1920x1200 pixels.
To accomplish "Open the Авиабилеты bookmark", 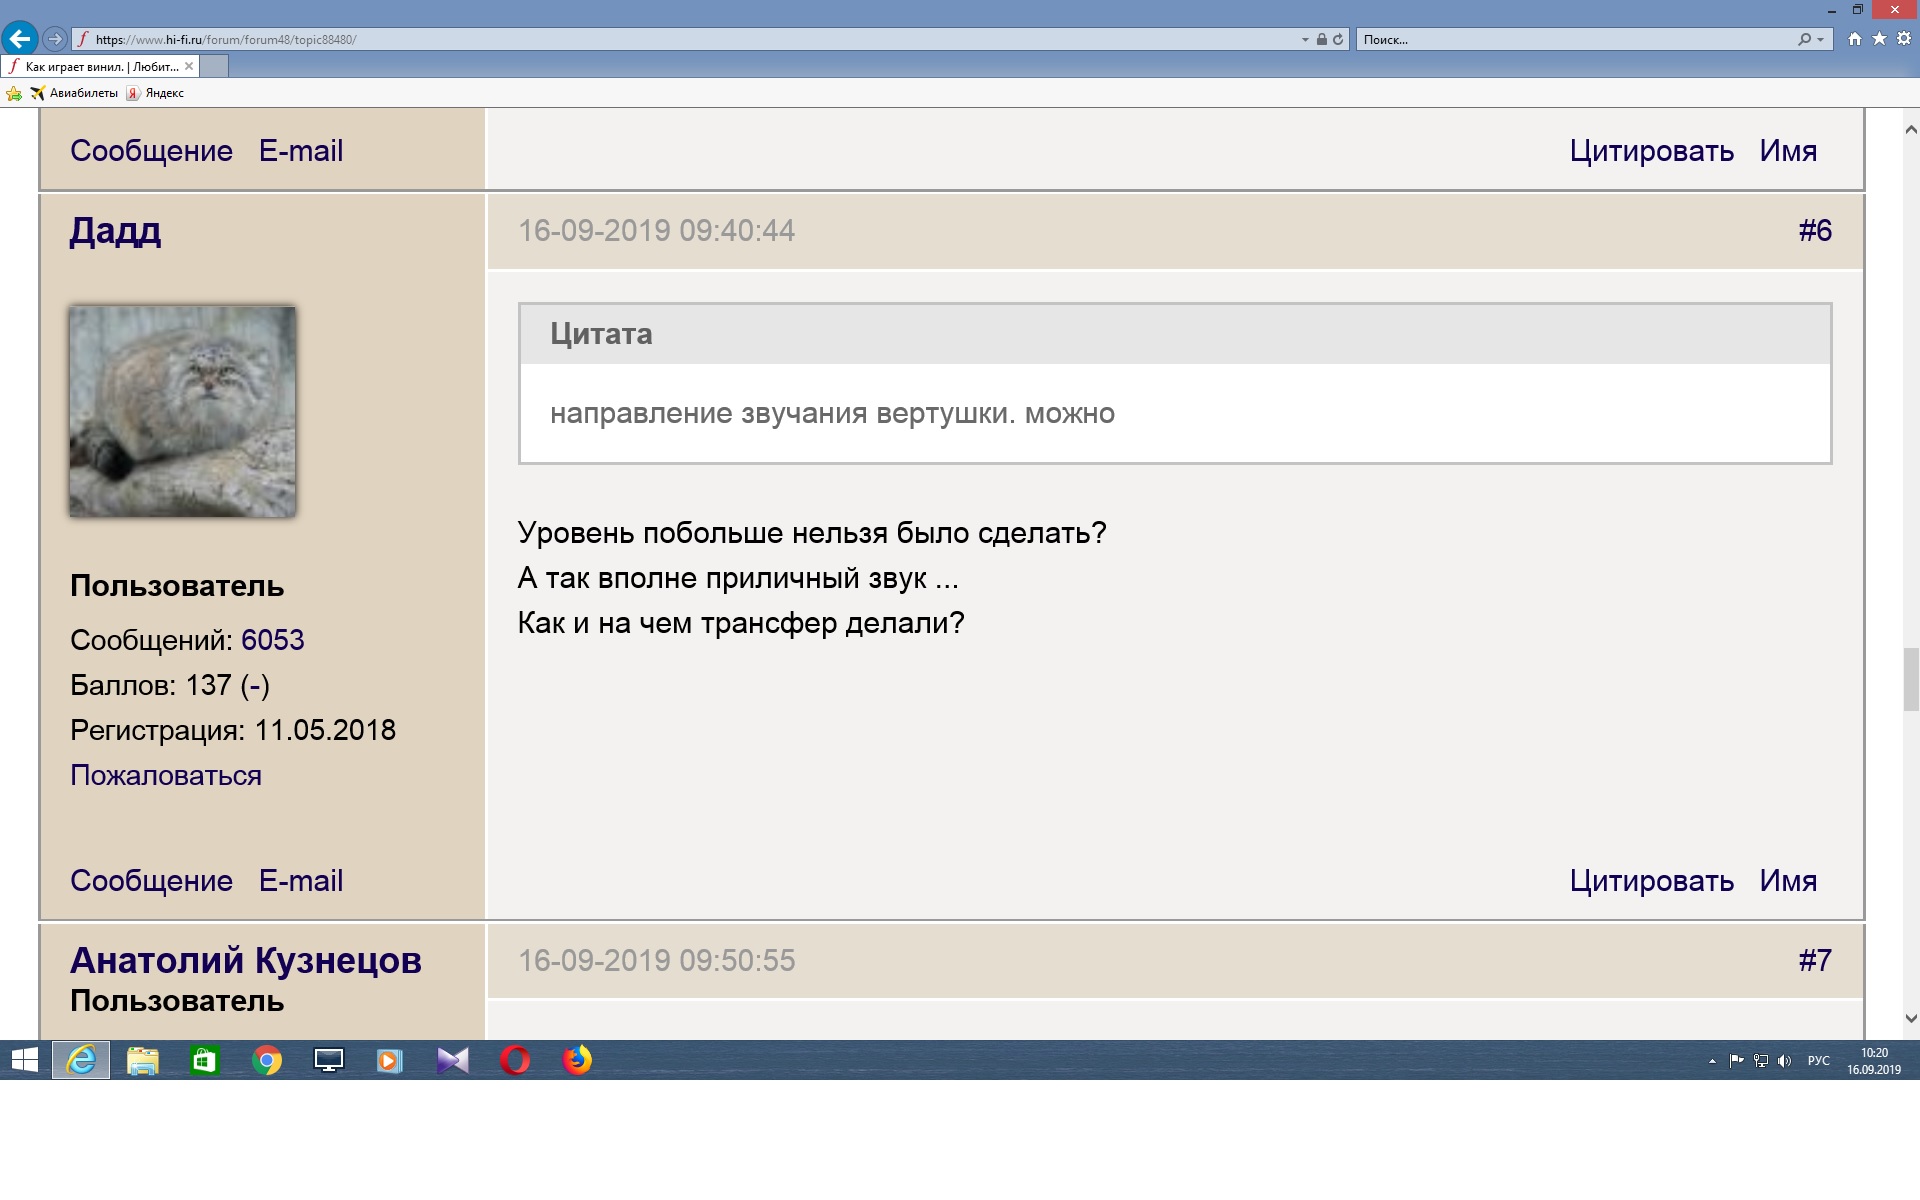I will (74, 93).
